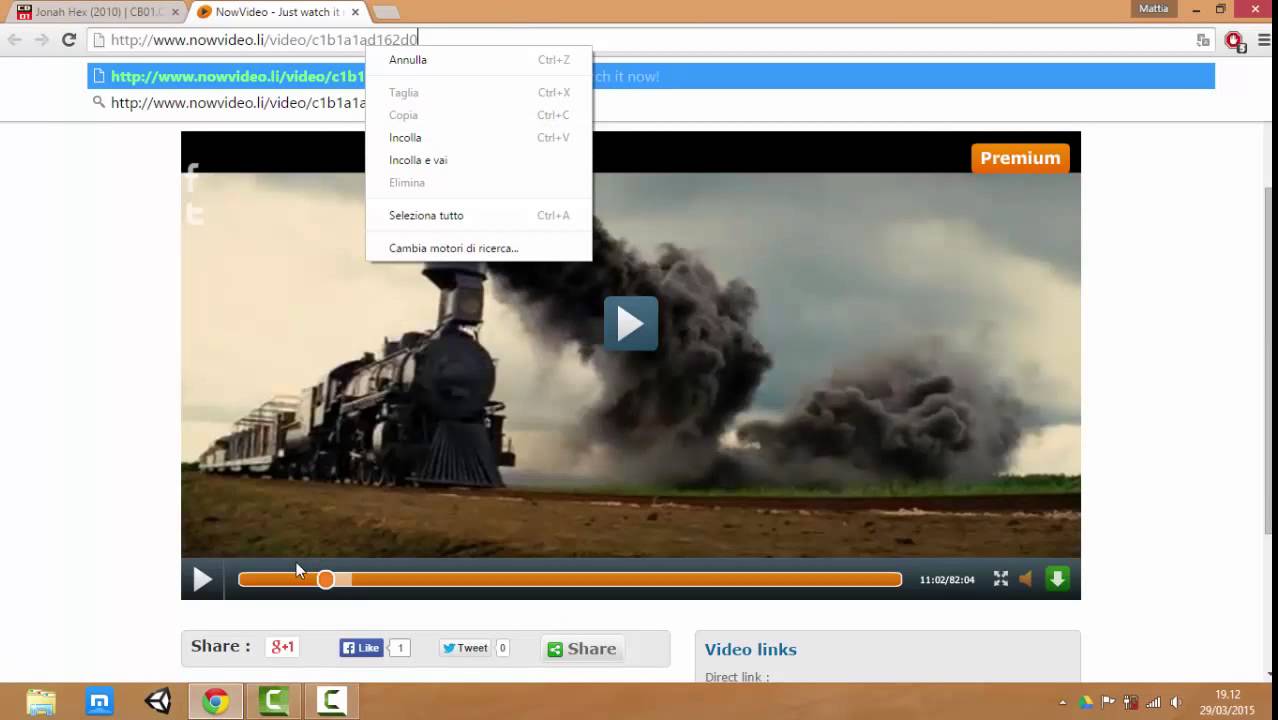Open Cambia motori di ricerca option
The image size is (1278, 720).
click(x=479, y=248)
